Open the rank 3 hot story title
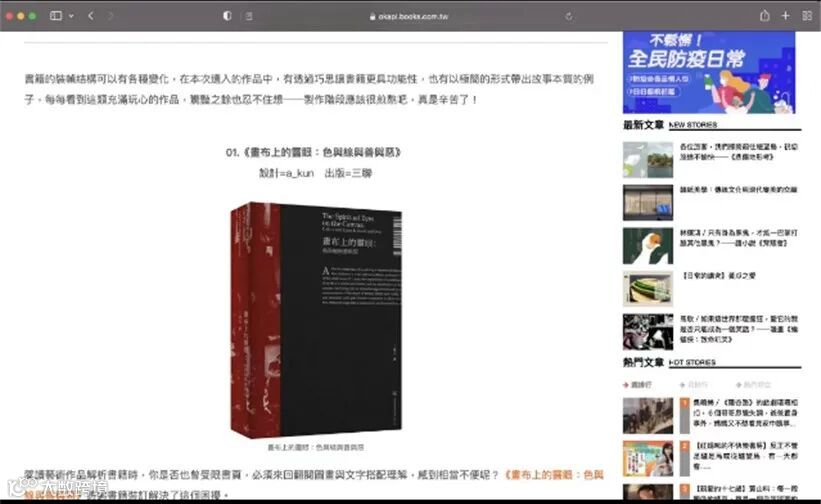Screen dimensions: 821x504 pos(745,492)
